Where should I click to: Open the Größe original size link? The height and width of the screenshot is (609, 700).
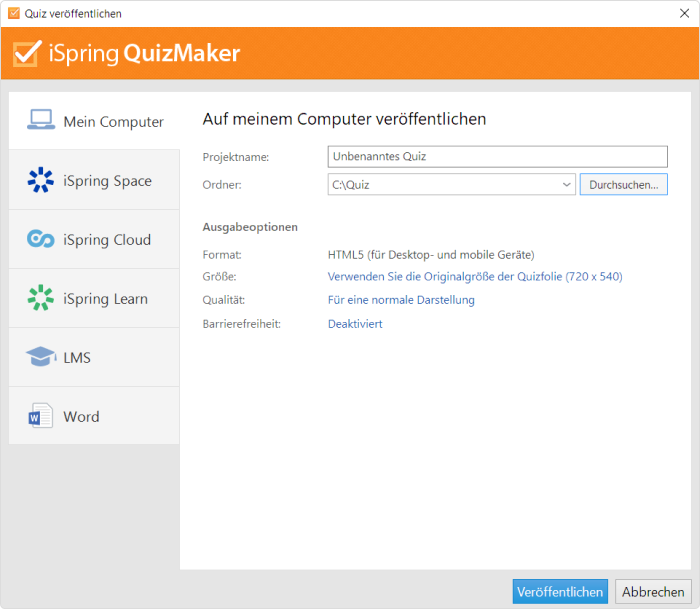click(x=475, y=277)
